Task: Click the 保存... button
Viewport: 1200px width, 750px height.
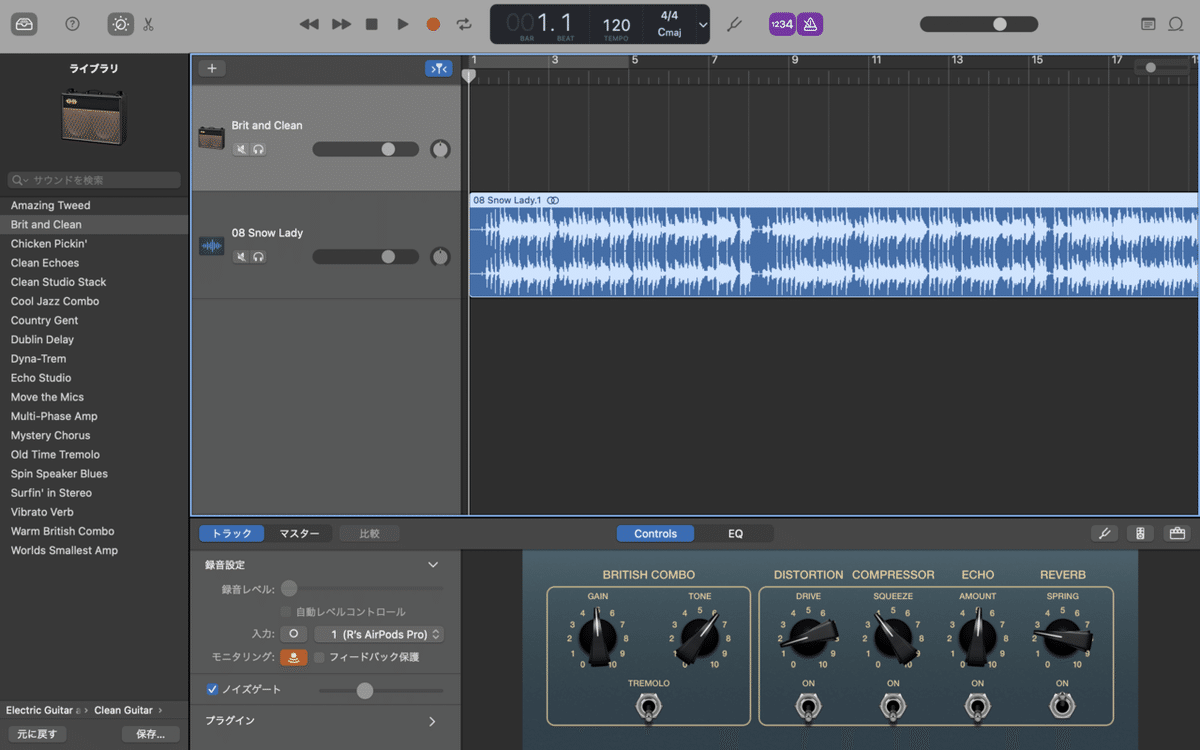Action: (x=151, y=734)
